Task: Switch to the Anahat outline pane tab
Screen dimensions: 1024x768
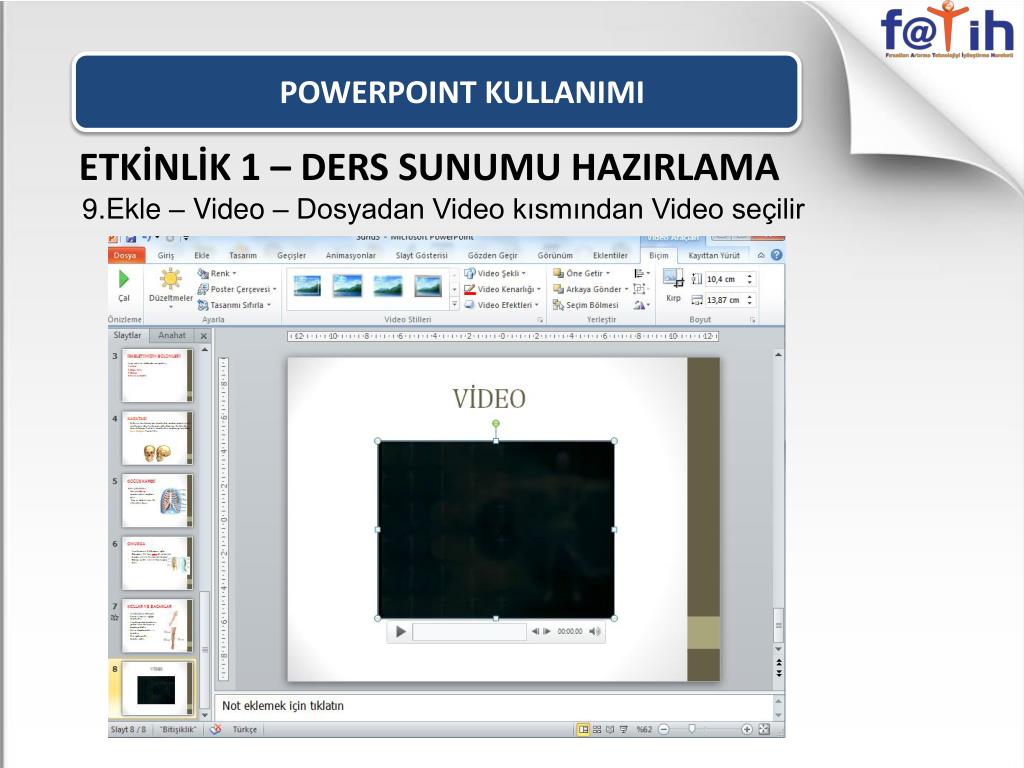Action: [x=172, y=335]
